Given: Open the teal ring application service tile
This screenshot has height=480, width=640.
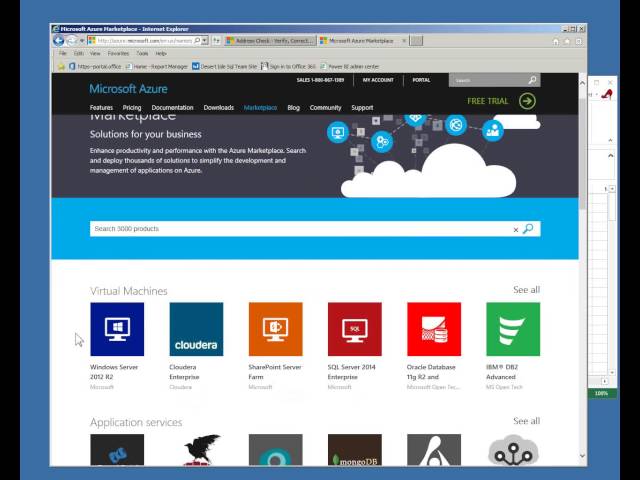Looking at the screenshot, I should point(276,450).
